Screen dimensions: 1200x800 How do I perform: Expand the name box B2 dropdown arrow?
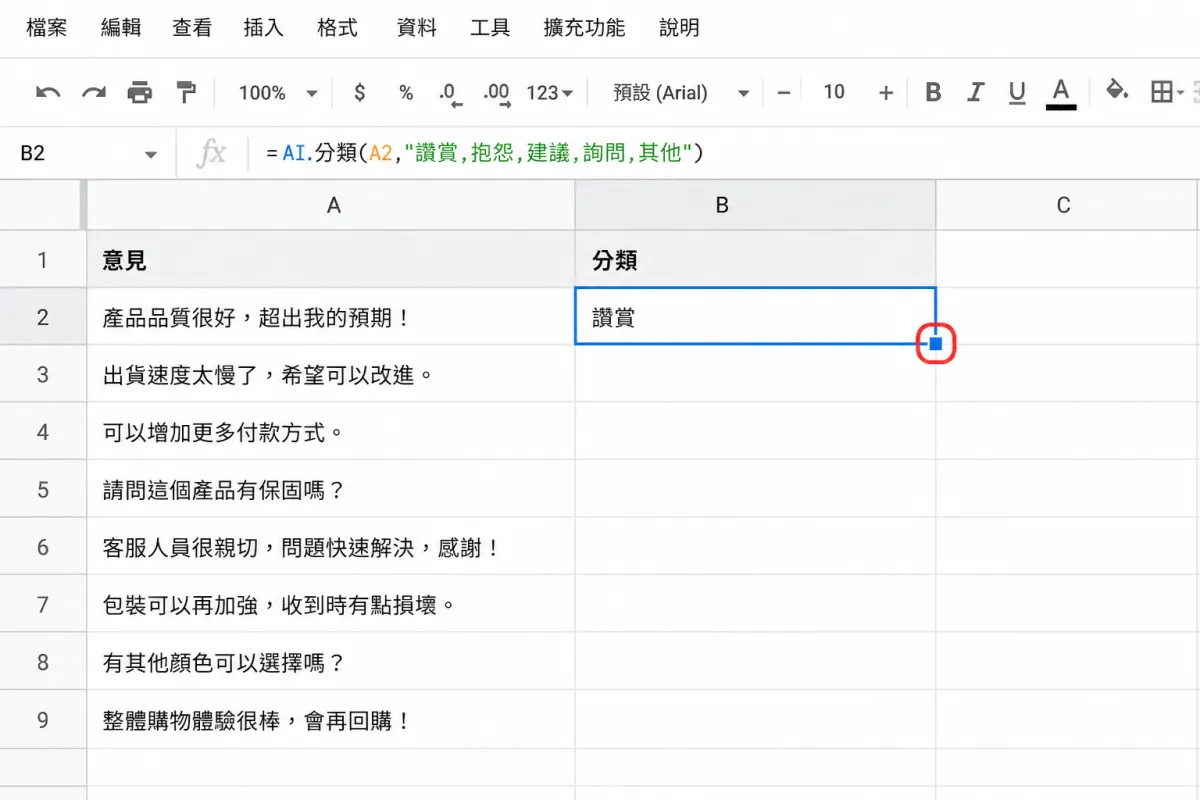point(151,155)
